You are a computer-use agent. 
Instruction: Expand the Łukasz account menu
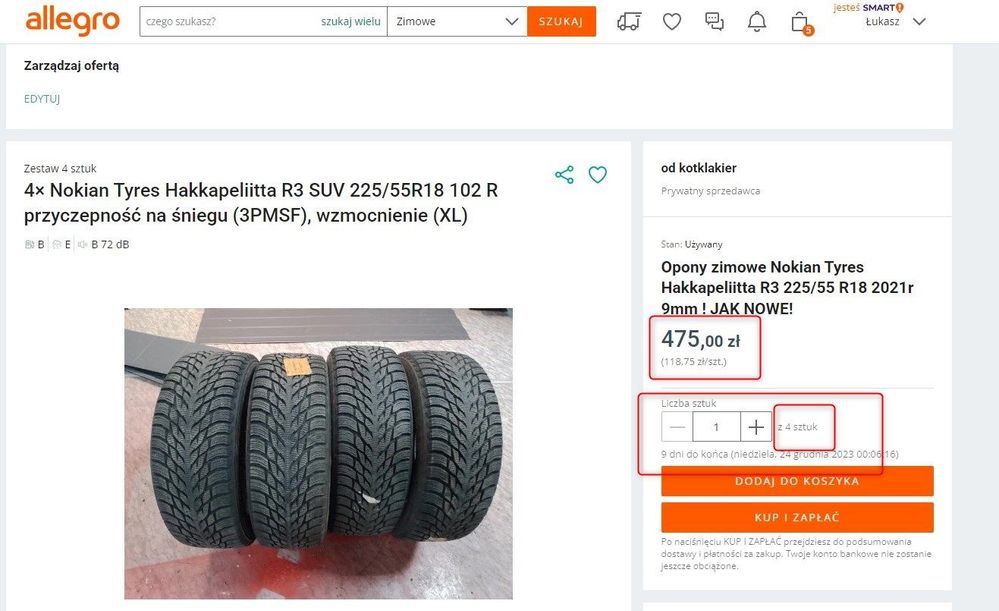[x=895, y=22]
